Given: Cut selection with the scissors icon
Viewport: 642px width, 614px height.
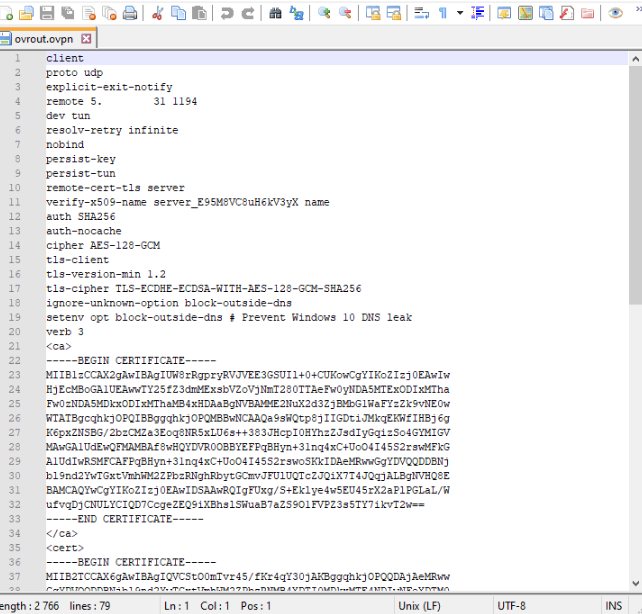Looking at the screenshot, I should coord(158,13).
